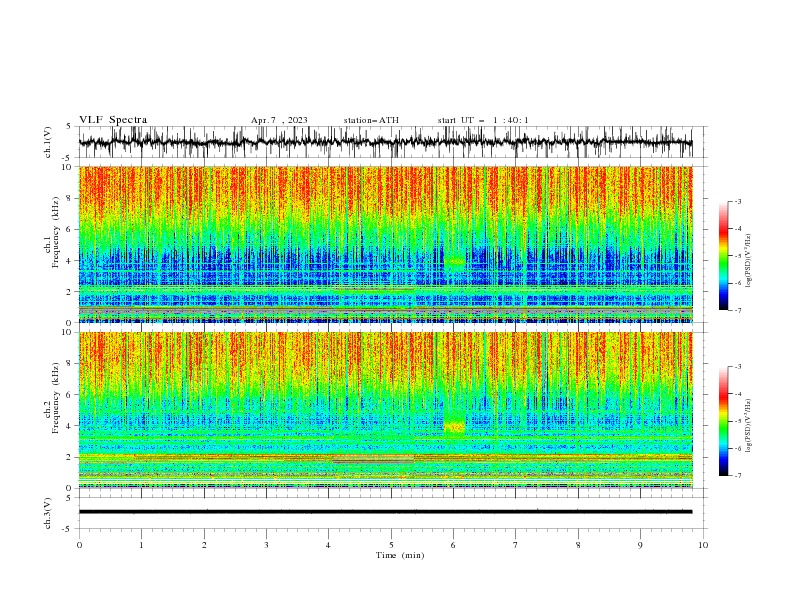Click the ch.2 colorbar log(PSD) label
This screenshot has width=792, height=612.
(x=748, y=426)
